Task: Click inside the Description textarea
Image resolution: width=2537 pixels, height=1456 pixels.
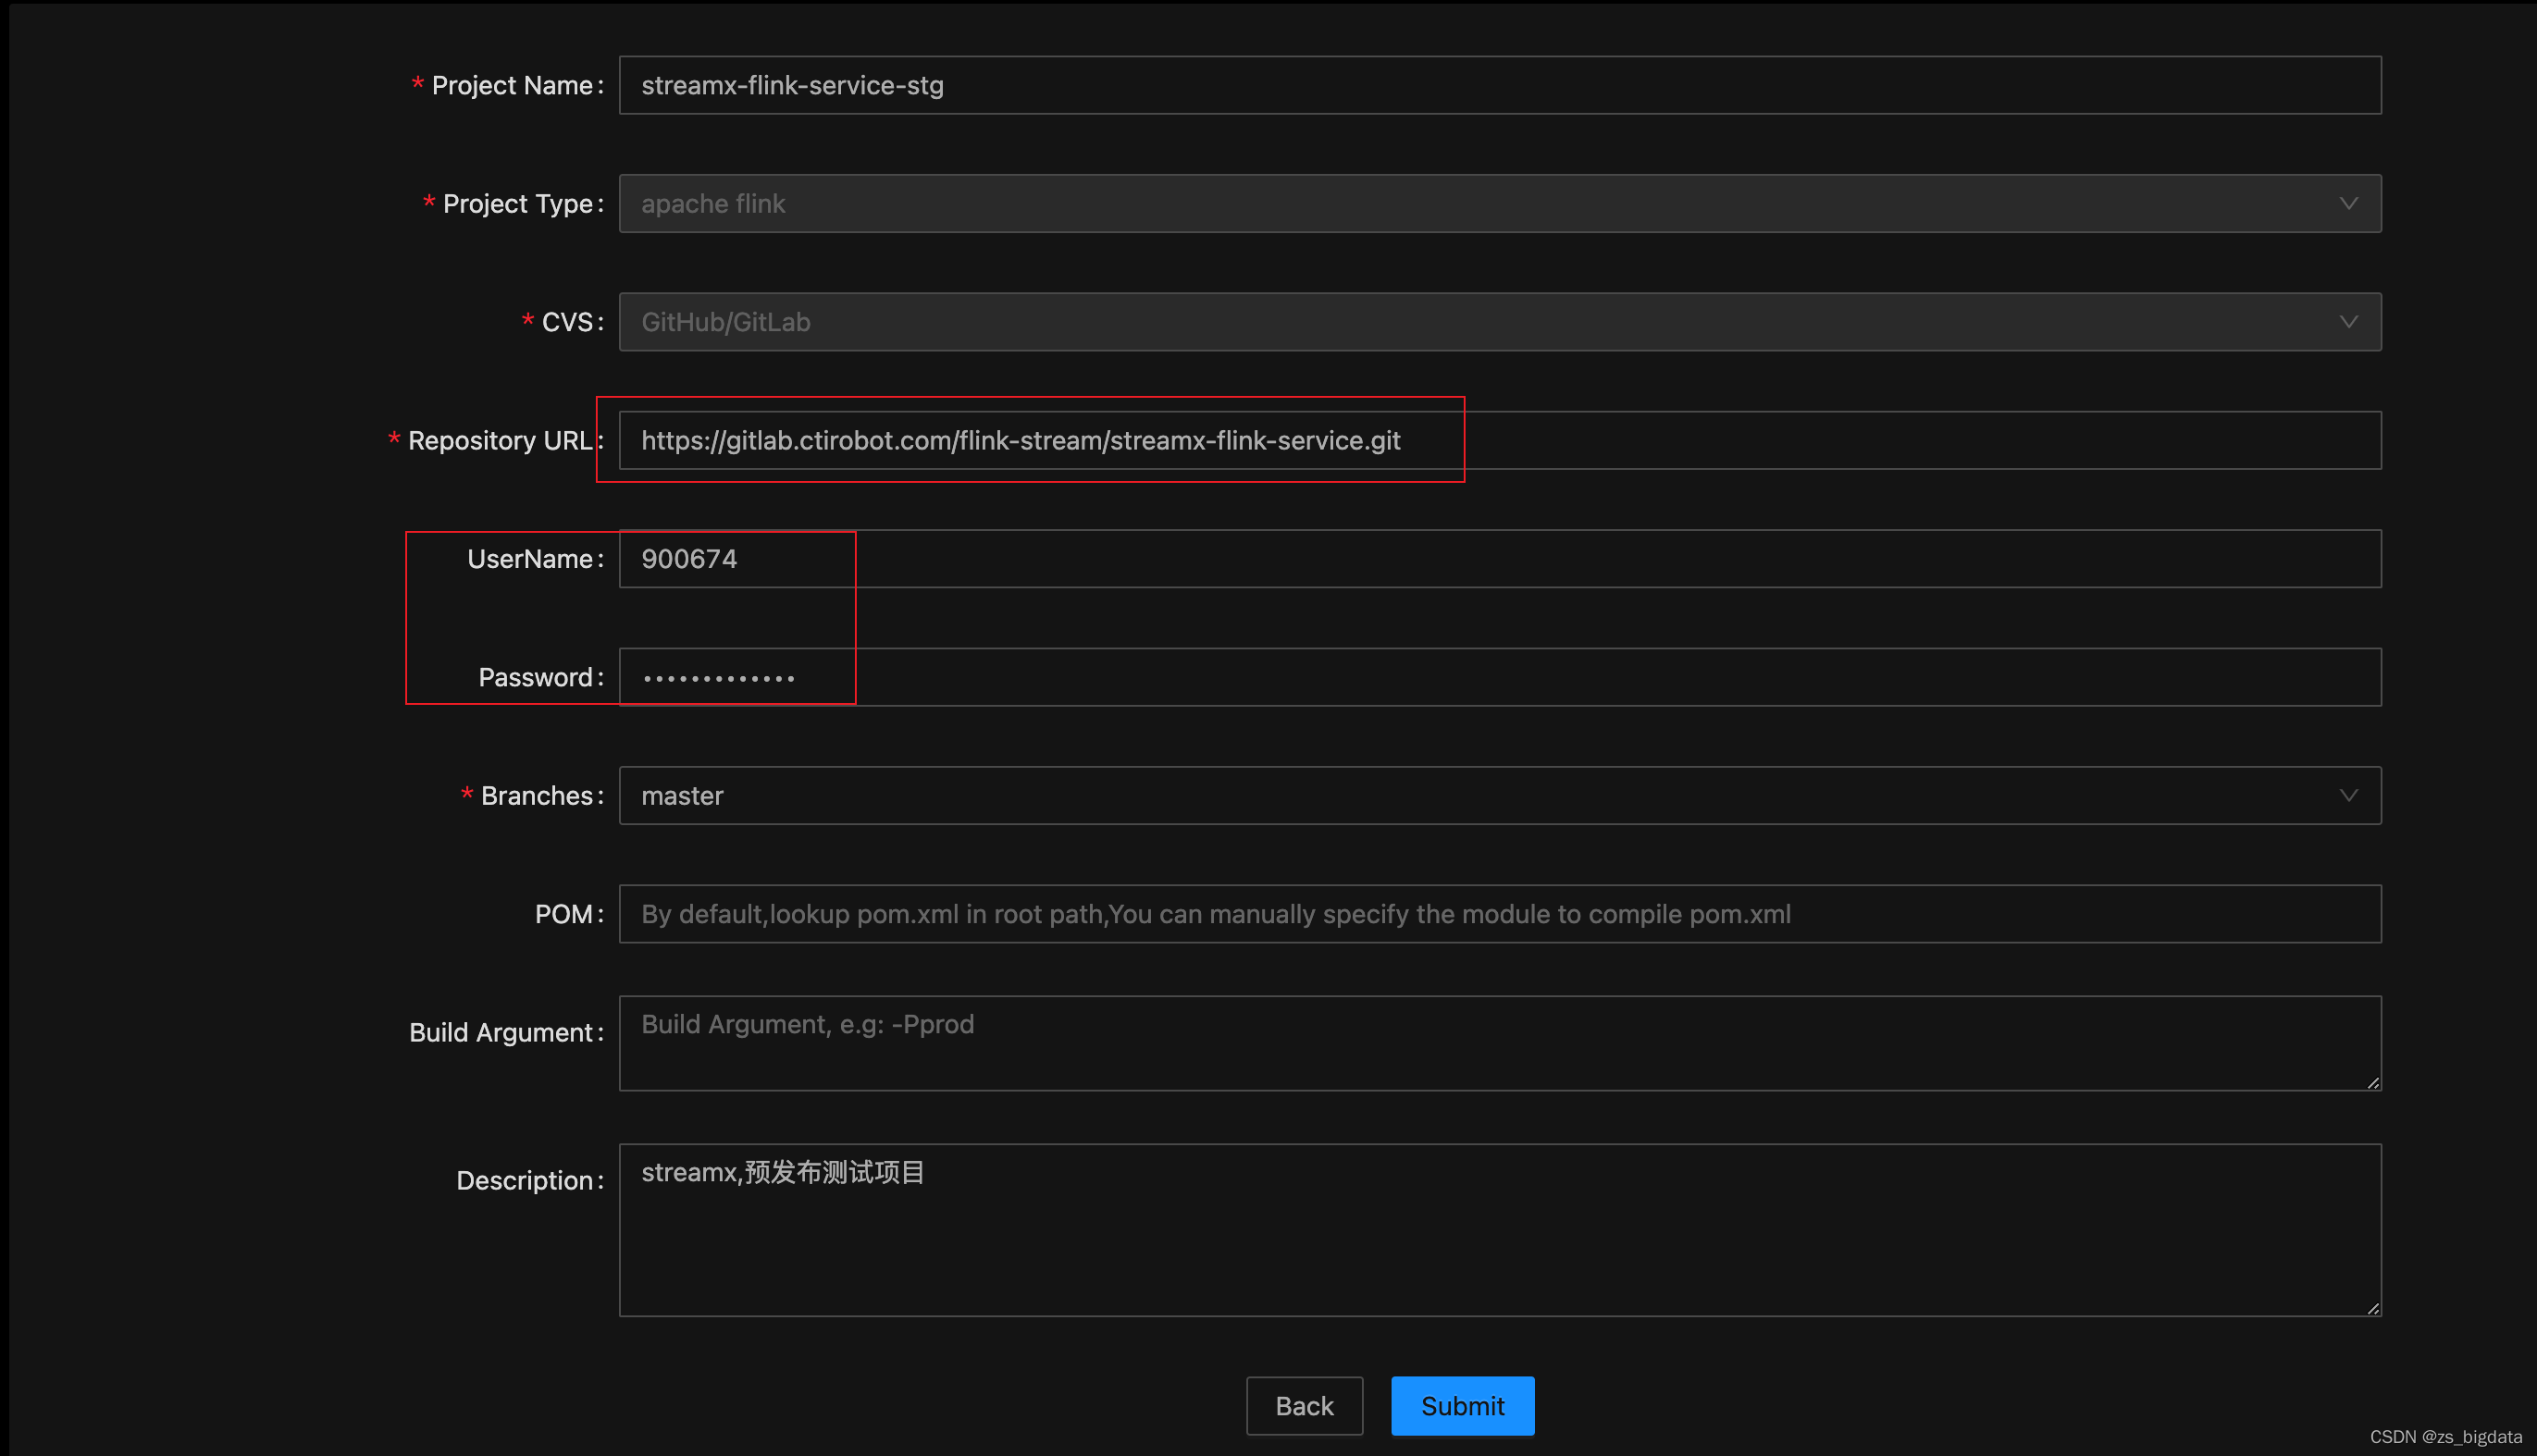Action: pyautogui.click(x=1498, y=1230)
